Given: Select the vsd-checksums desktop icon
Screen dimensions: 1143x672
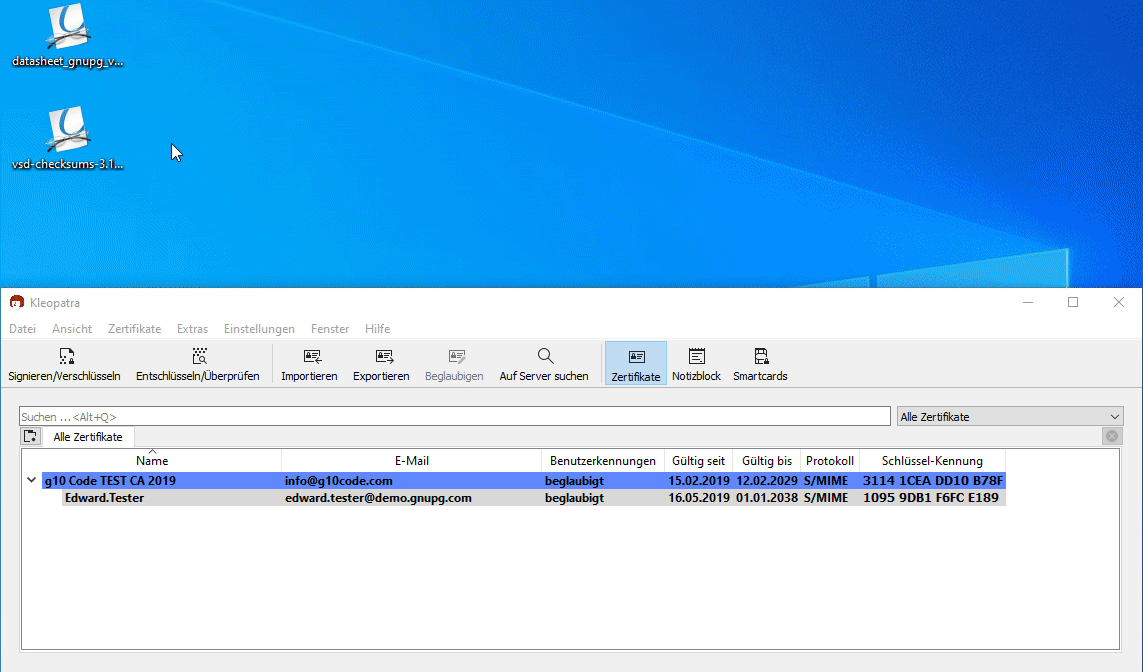Looking at the screenshot, I should 68,138.
